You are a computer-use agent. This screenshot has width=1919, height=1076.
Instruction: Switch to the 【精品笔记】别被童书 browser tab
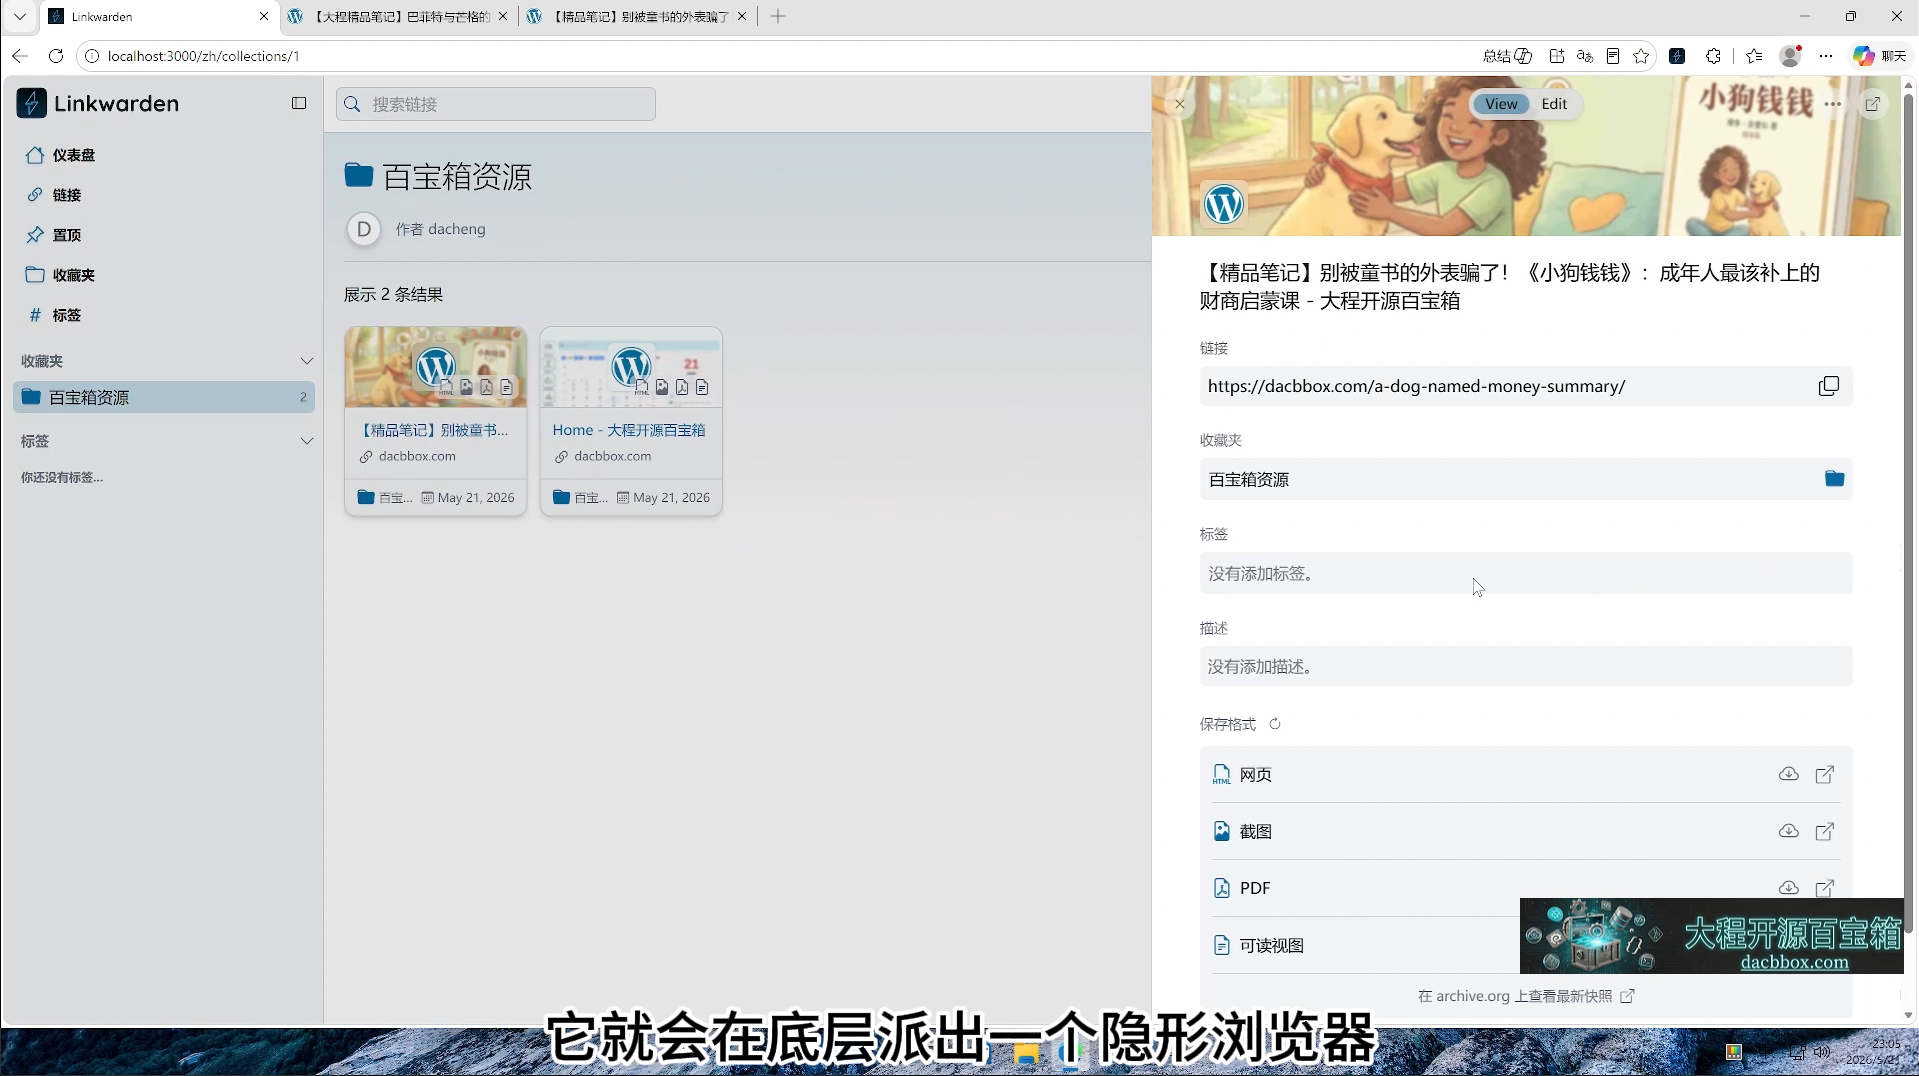click(x=638, y=16)
